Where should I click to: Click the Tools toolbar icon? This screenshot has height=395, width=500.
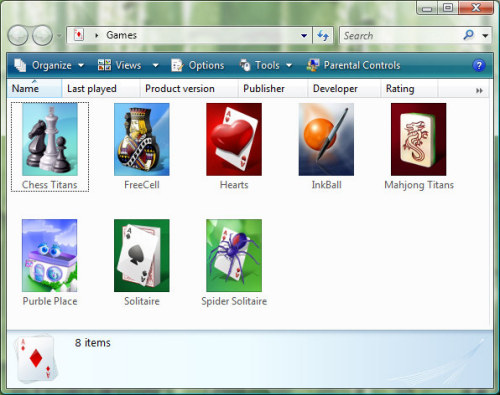245,65
